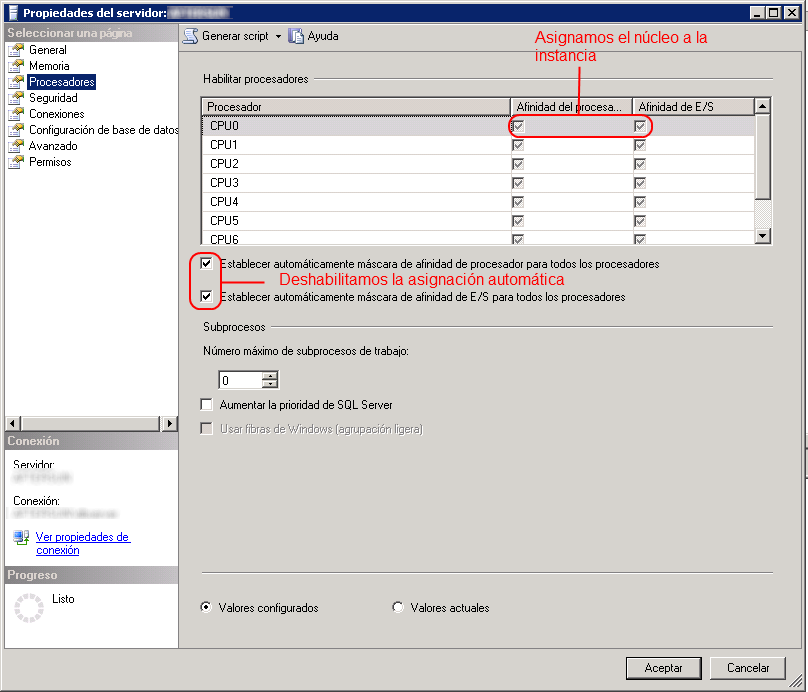The image size is (808, 692).
Task: Select the Seguridad page icon
Action: [16, 98]
